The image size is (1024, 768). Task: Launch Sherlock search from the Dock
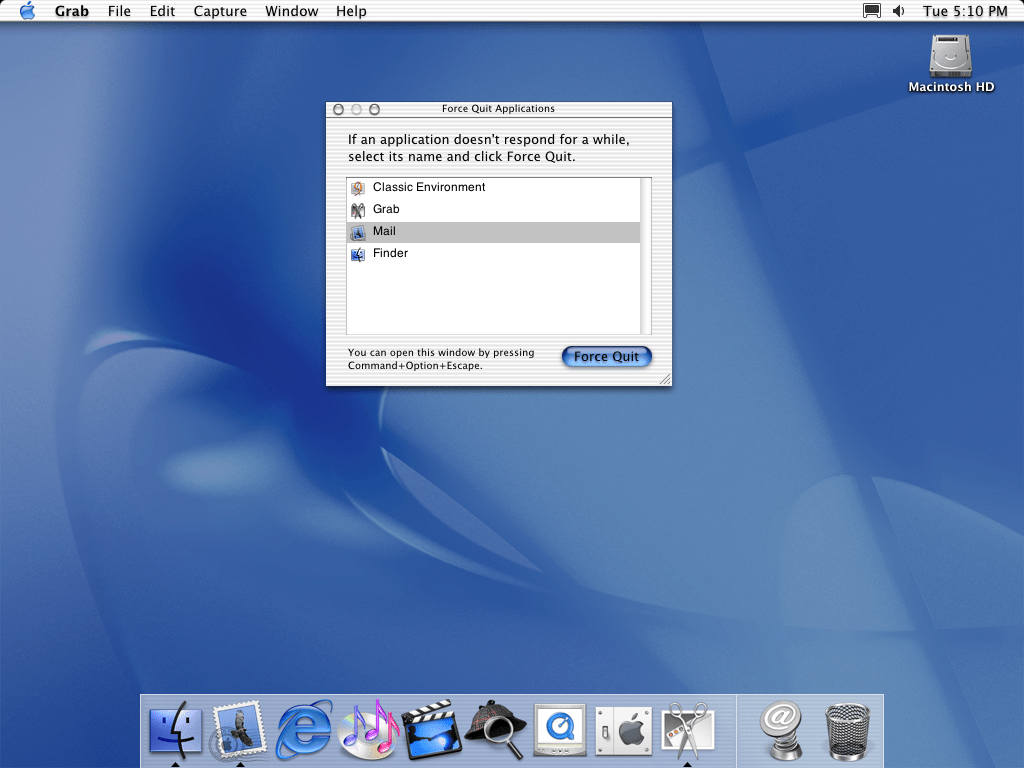496,730
